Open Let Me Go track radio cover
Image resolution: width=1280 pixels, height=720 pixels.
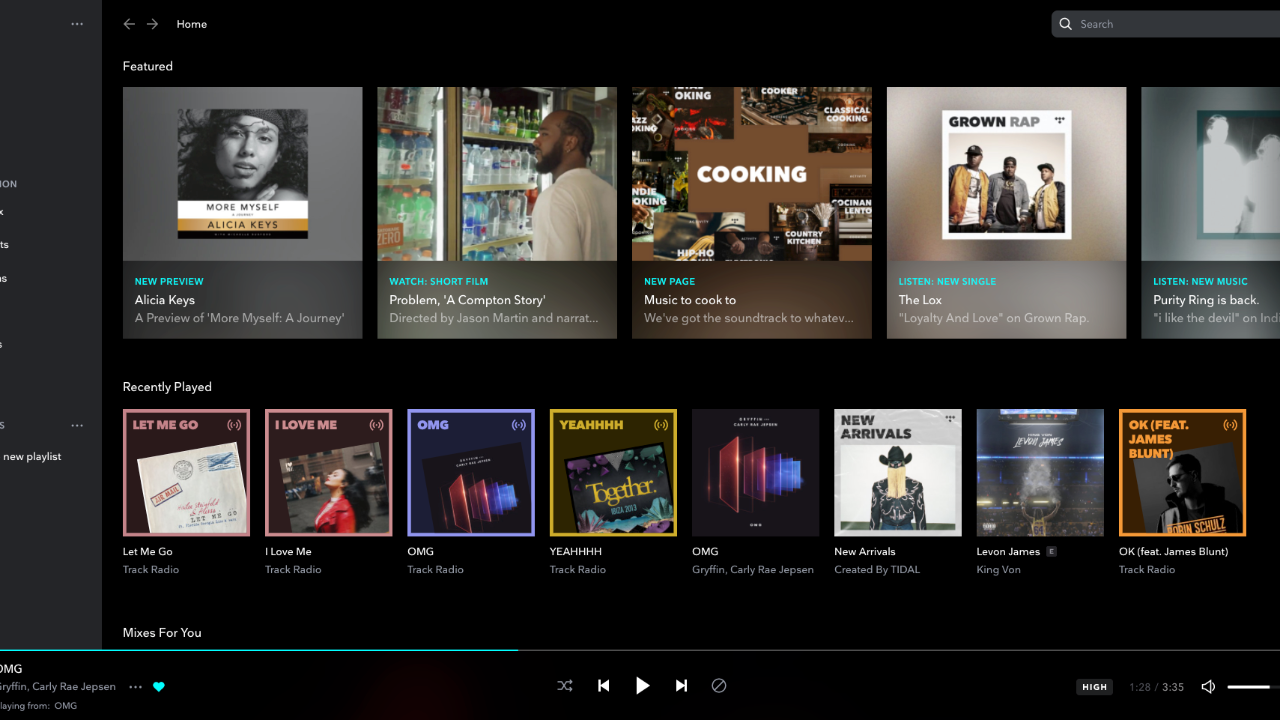pos(186,473)
